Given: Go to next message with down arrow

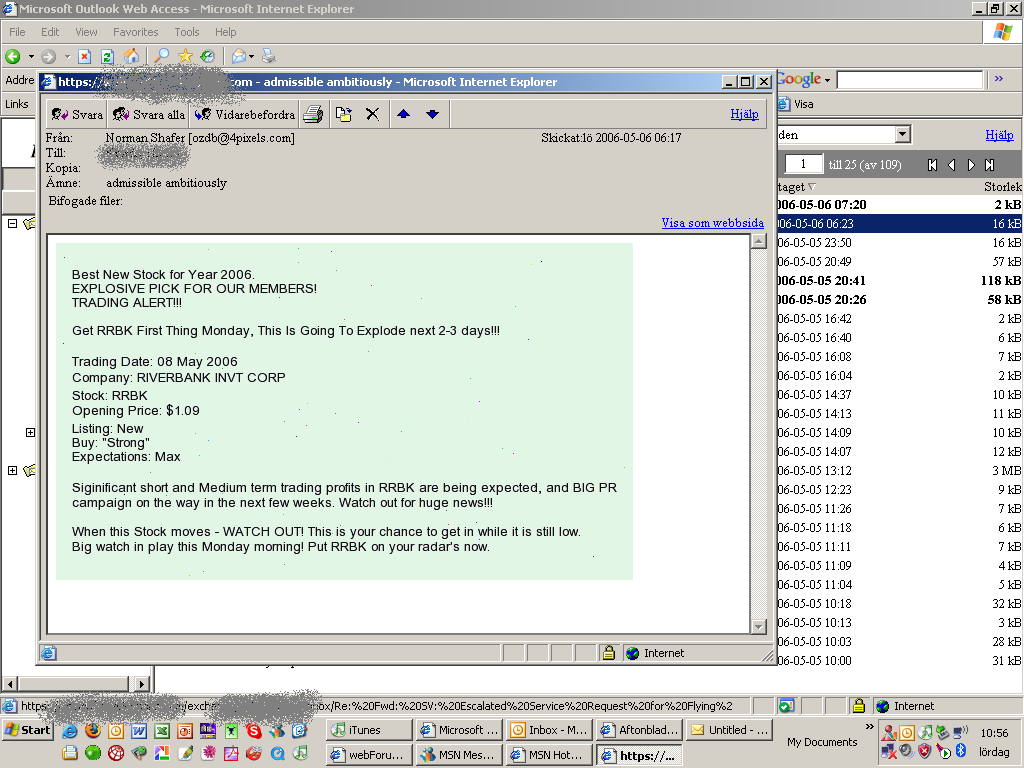Looking at the screenshot, I should coord(432,114).
